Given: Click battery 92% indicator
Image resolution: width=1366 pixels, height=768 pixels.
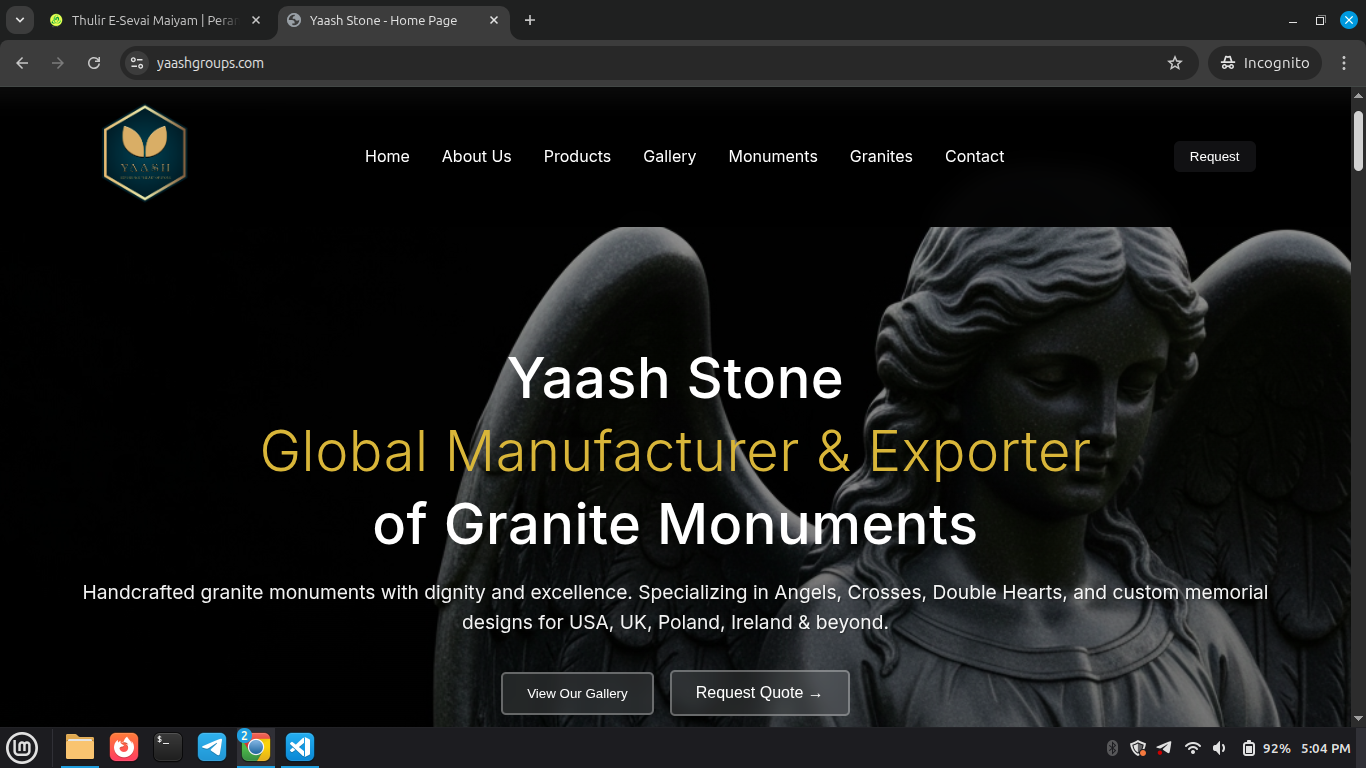Looking at the screenshot, I should coord(1266,748).
